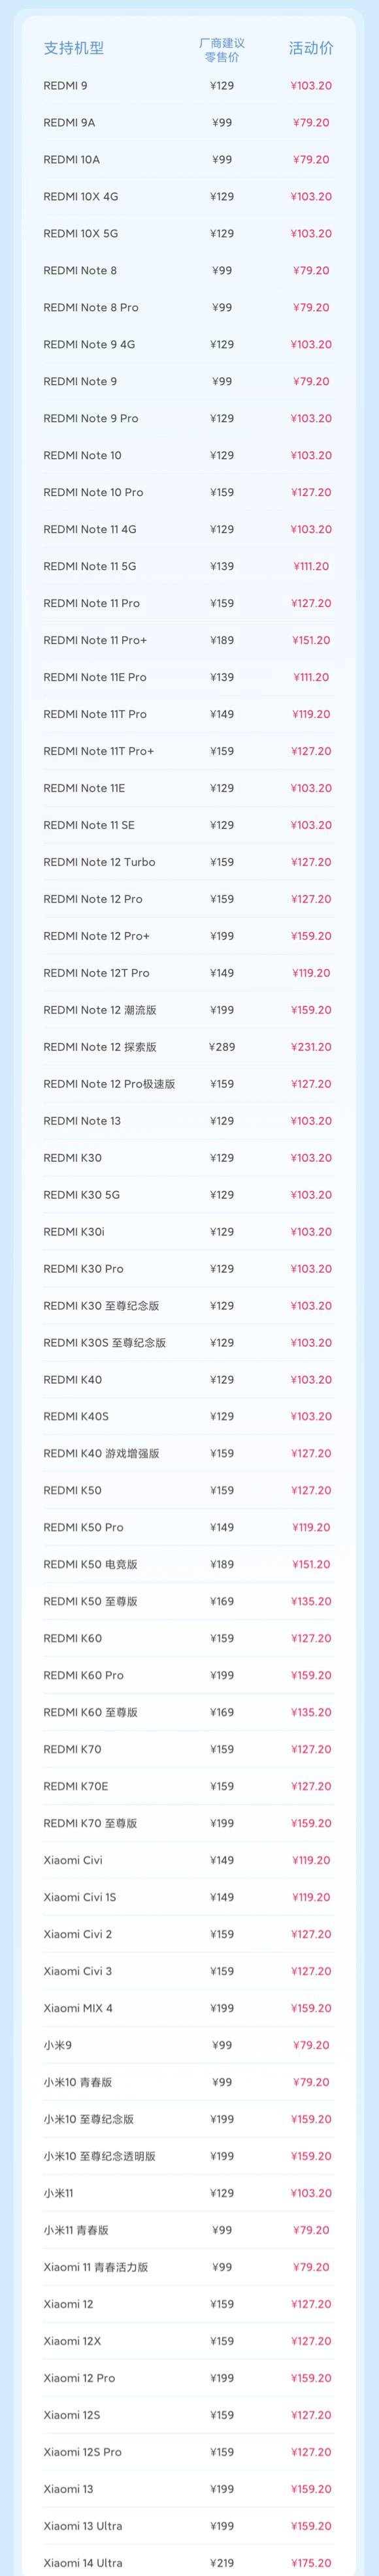This screenshot has width=379, height=2576.
Task: Click the ¥151.20 price for REDMI Note 11 Pro+
Action: [311, 640]
